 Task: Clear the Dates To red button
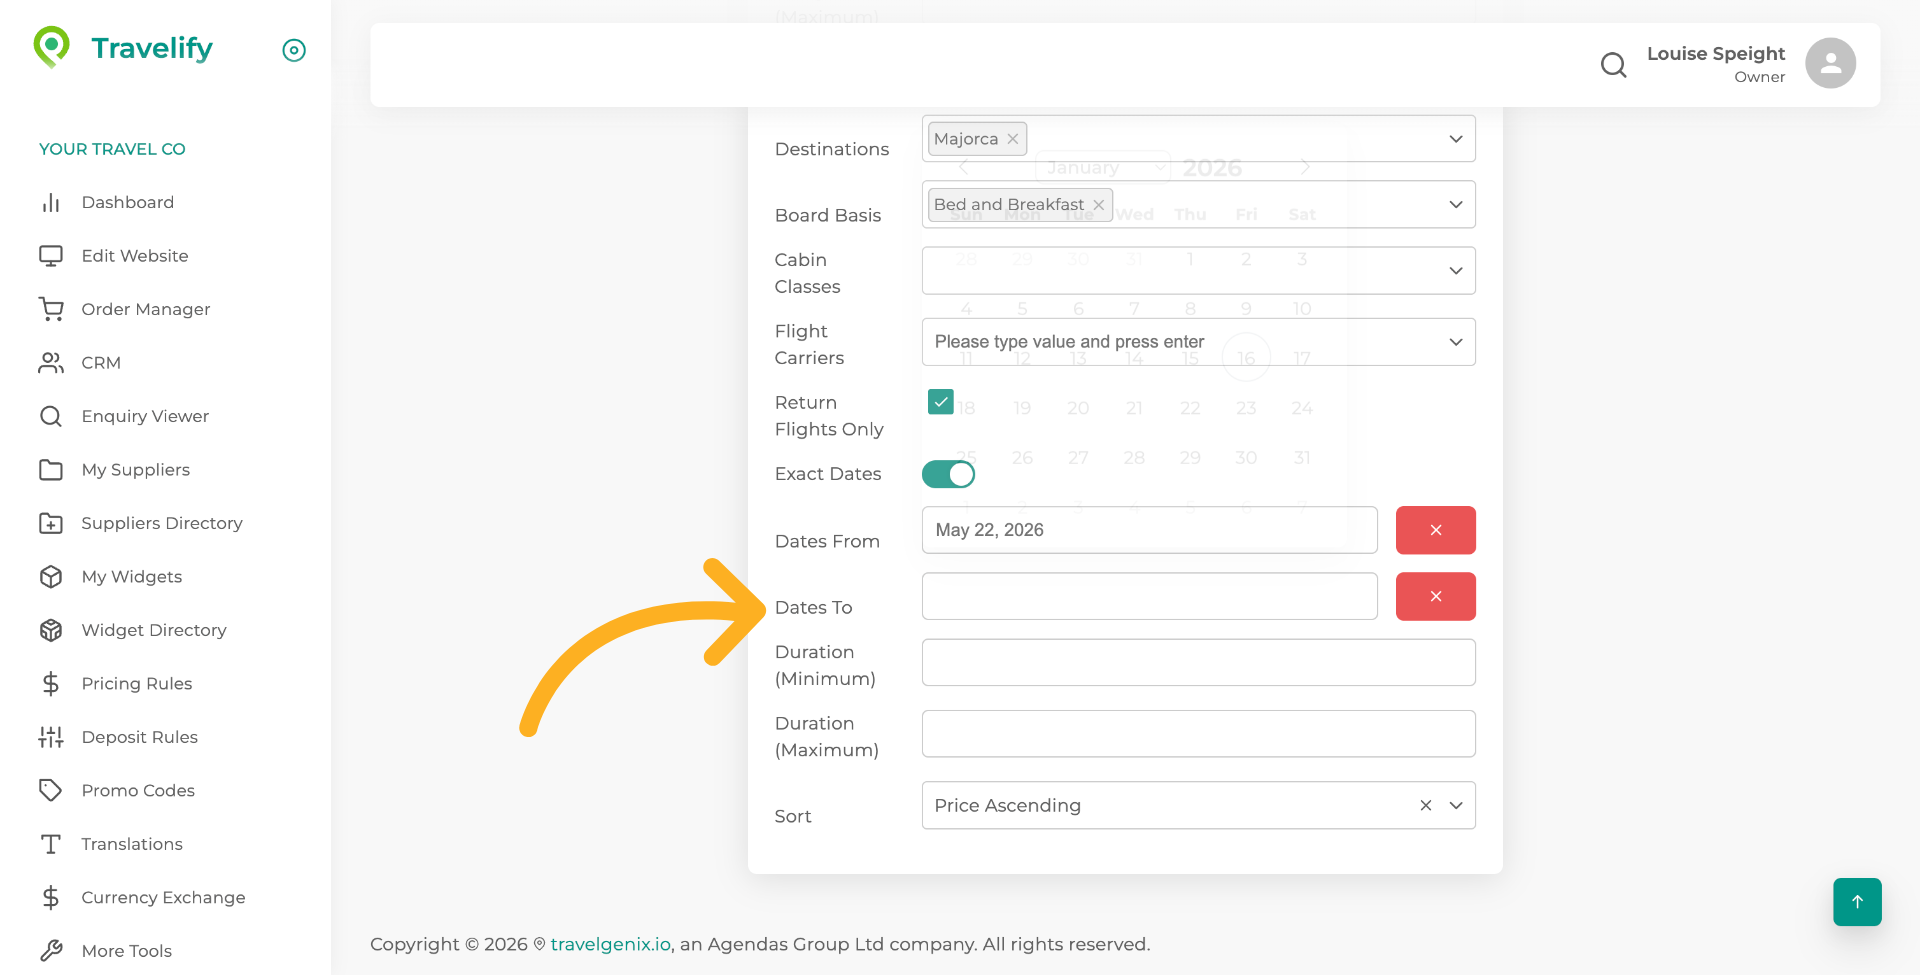[x=1435, y=596]
